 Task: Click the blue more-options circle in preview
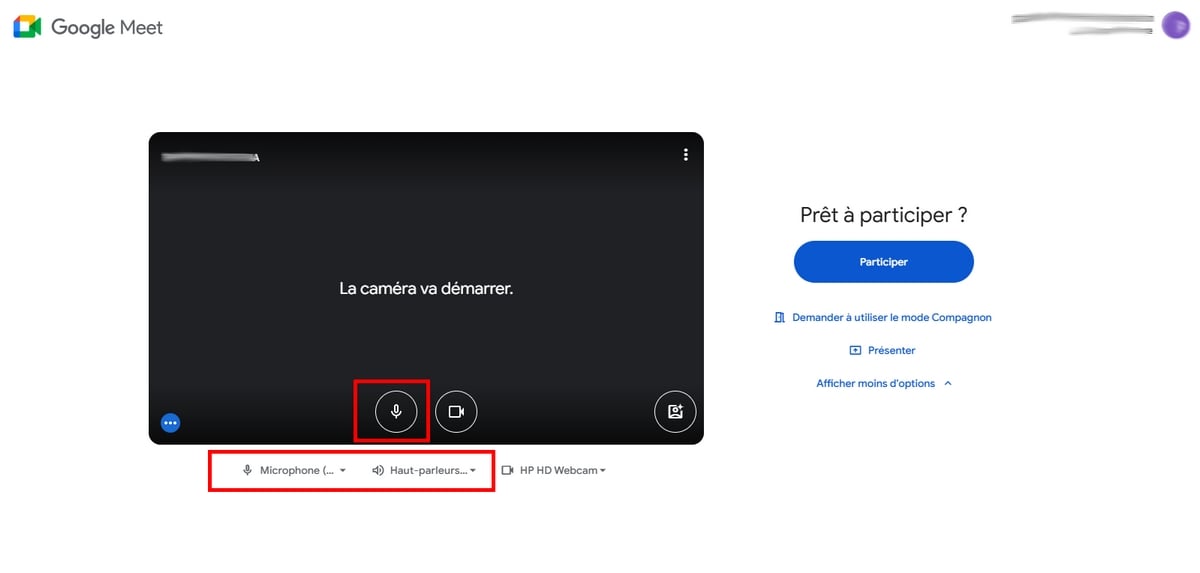pos(171,423)
